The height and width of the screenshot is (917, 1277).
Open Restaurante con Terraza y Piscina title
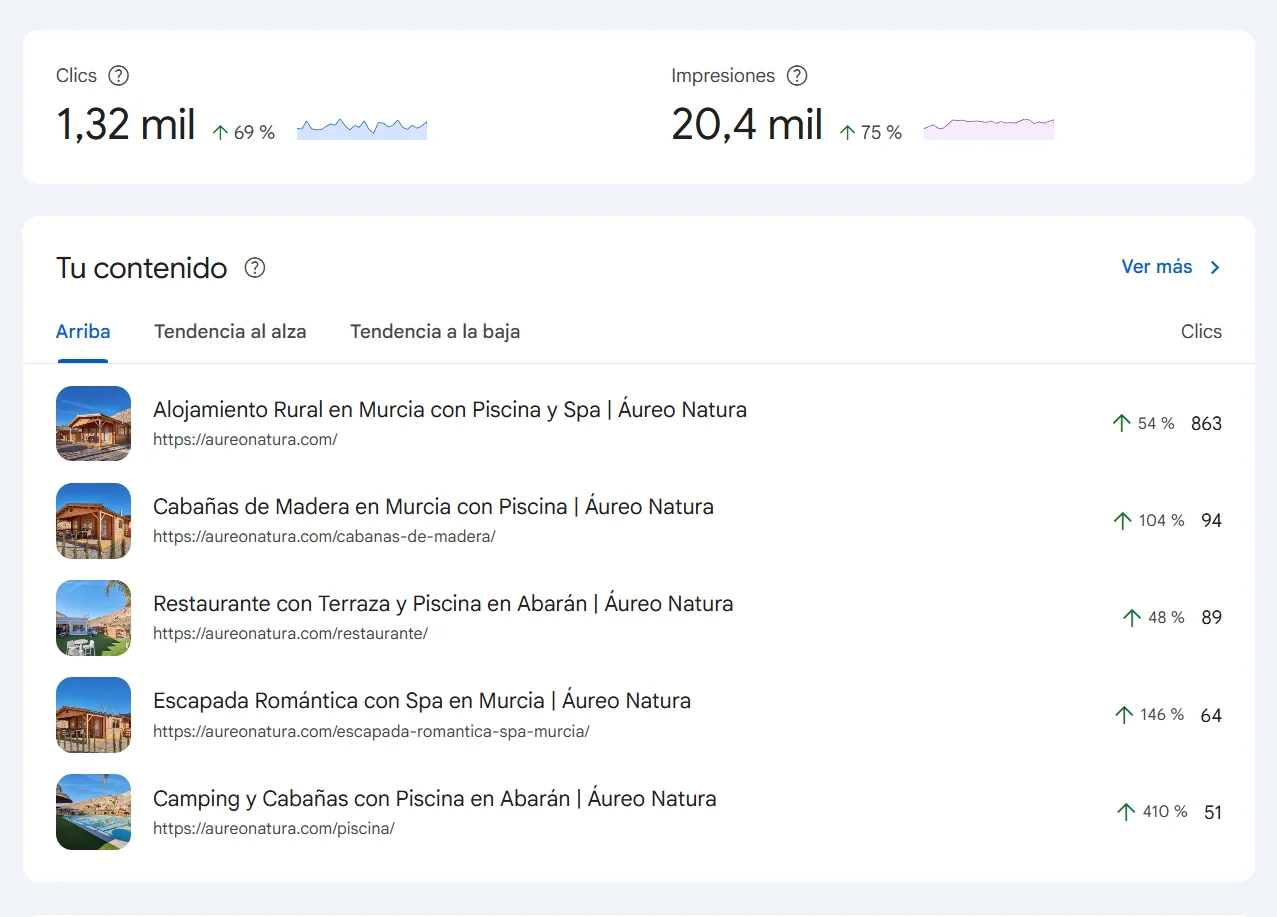click(x=443, y=604)
